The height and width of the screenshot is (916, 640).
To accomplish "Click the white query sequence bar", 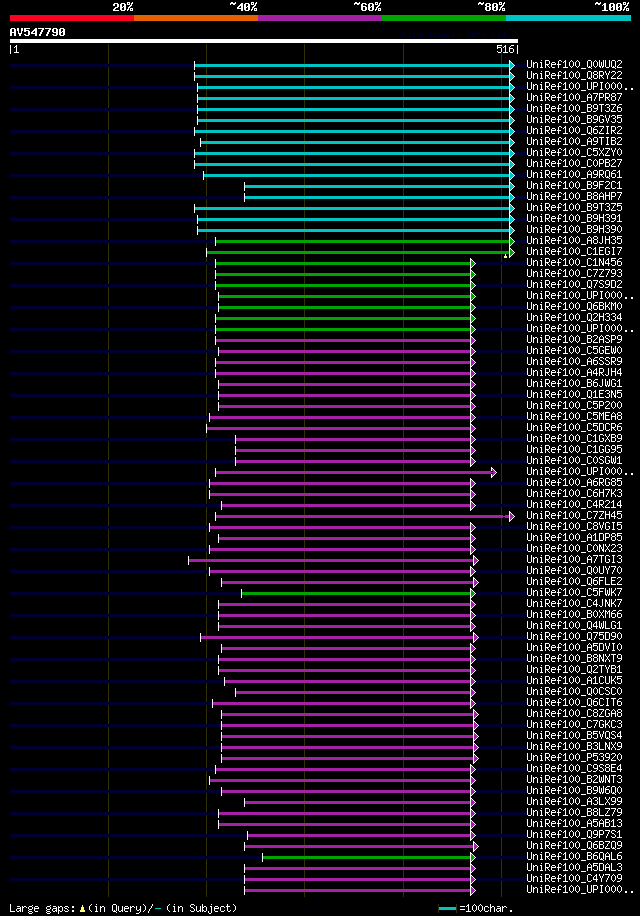I will pos(263,41).
